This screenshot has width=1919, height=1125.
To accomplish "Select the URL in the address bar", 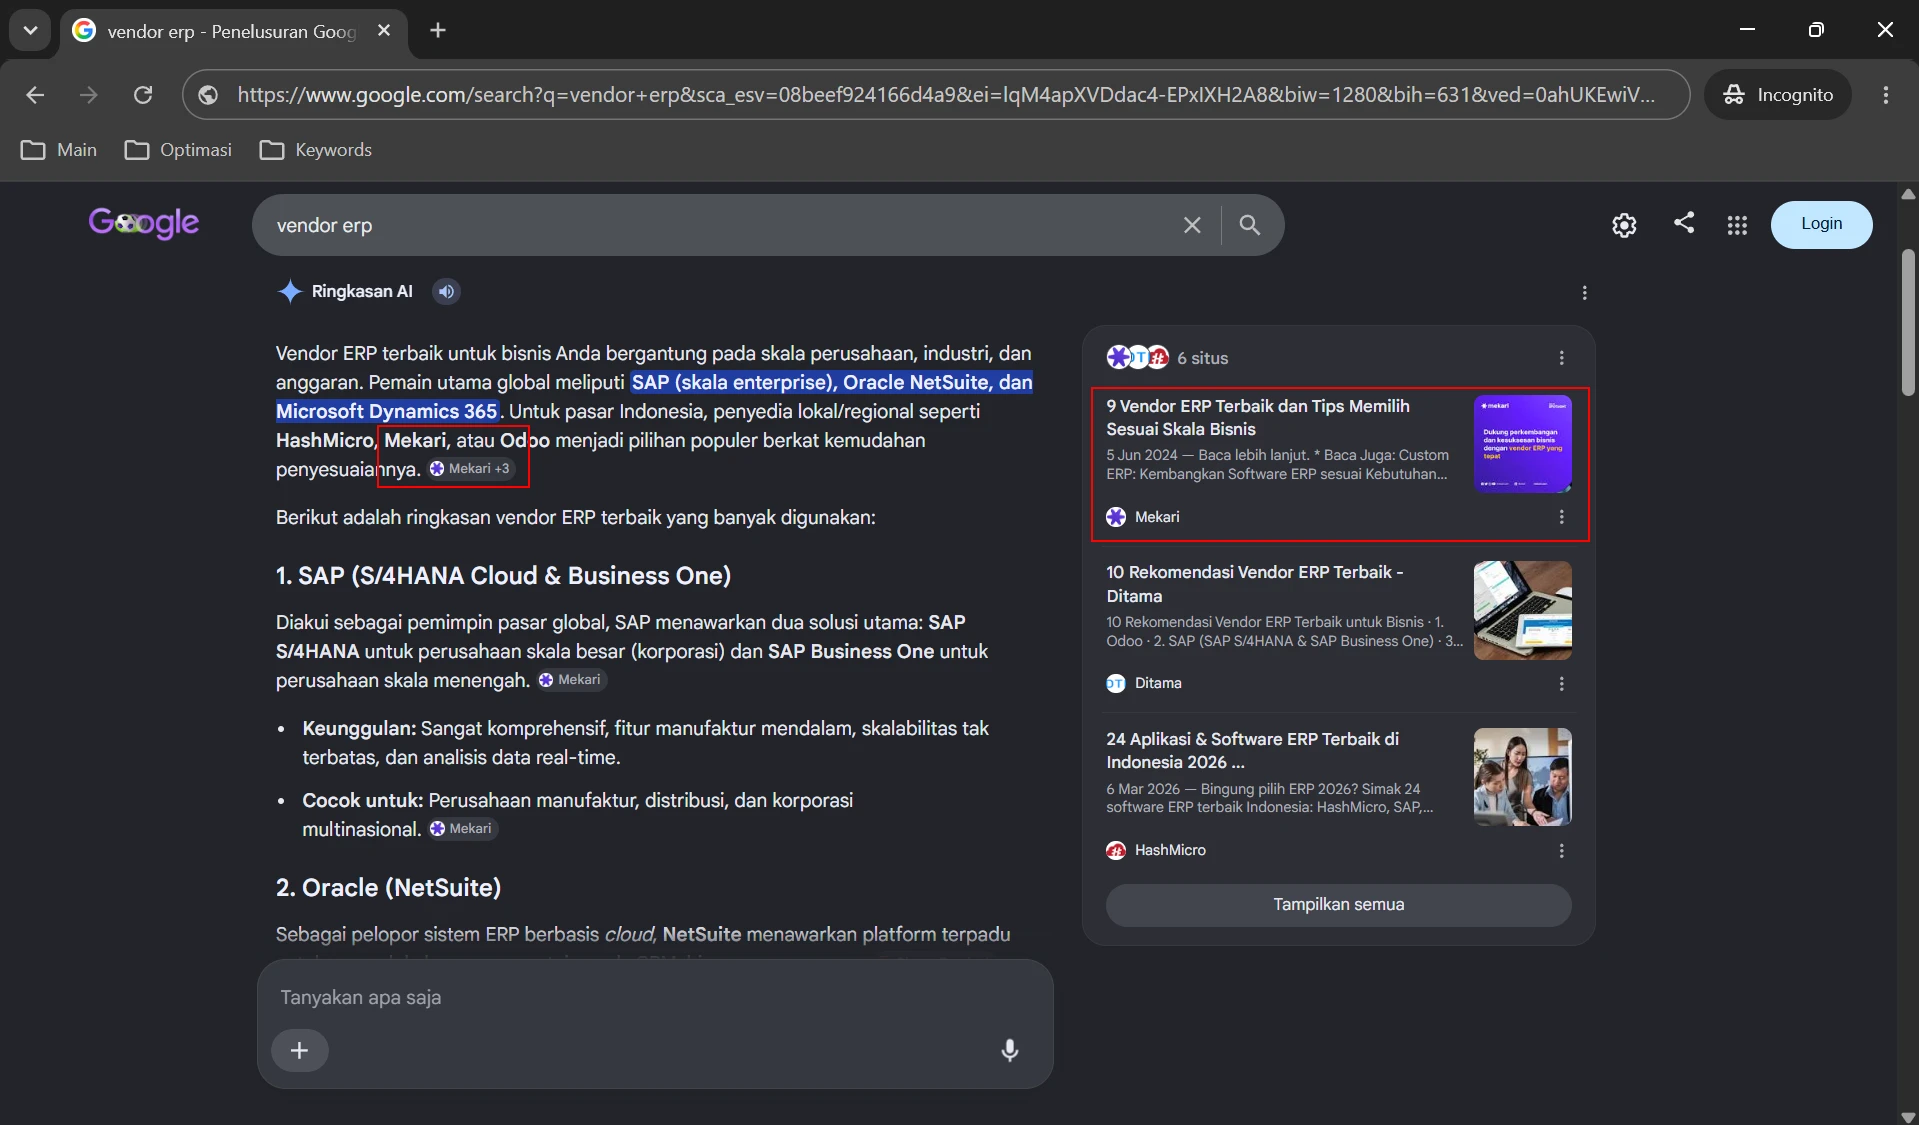I will pyautogui.click(x=945, y=95).
